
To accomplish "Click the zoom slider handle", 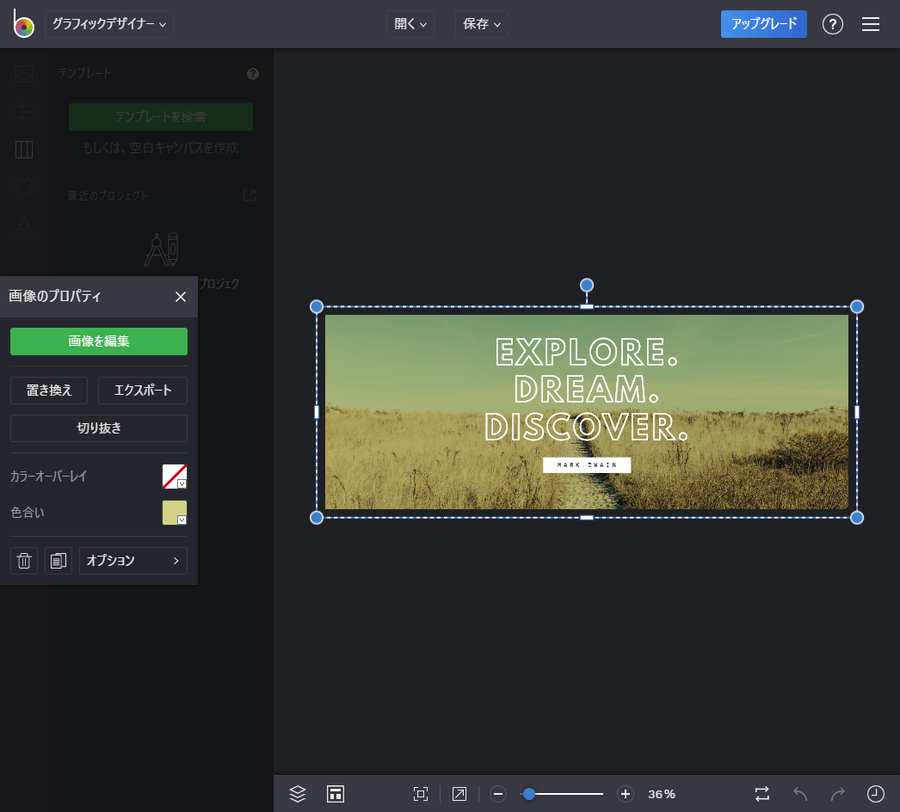I will tap(529, 794).
